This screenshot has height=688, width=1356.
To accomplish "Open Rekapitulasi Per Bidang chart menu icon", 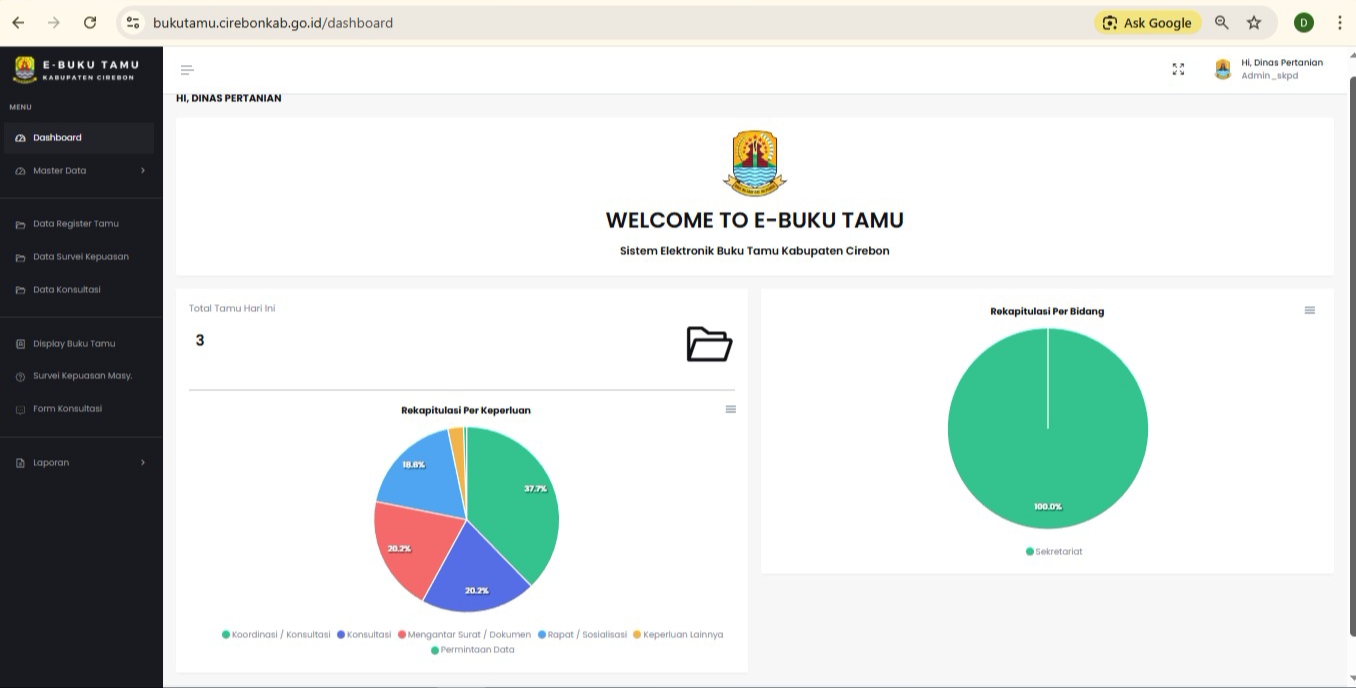I will coord(1310,310).
